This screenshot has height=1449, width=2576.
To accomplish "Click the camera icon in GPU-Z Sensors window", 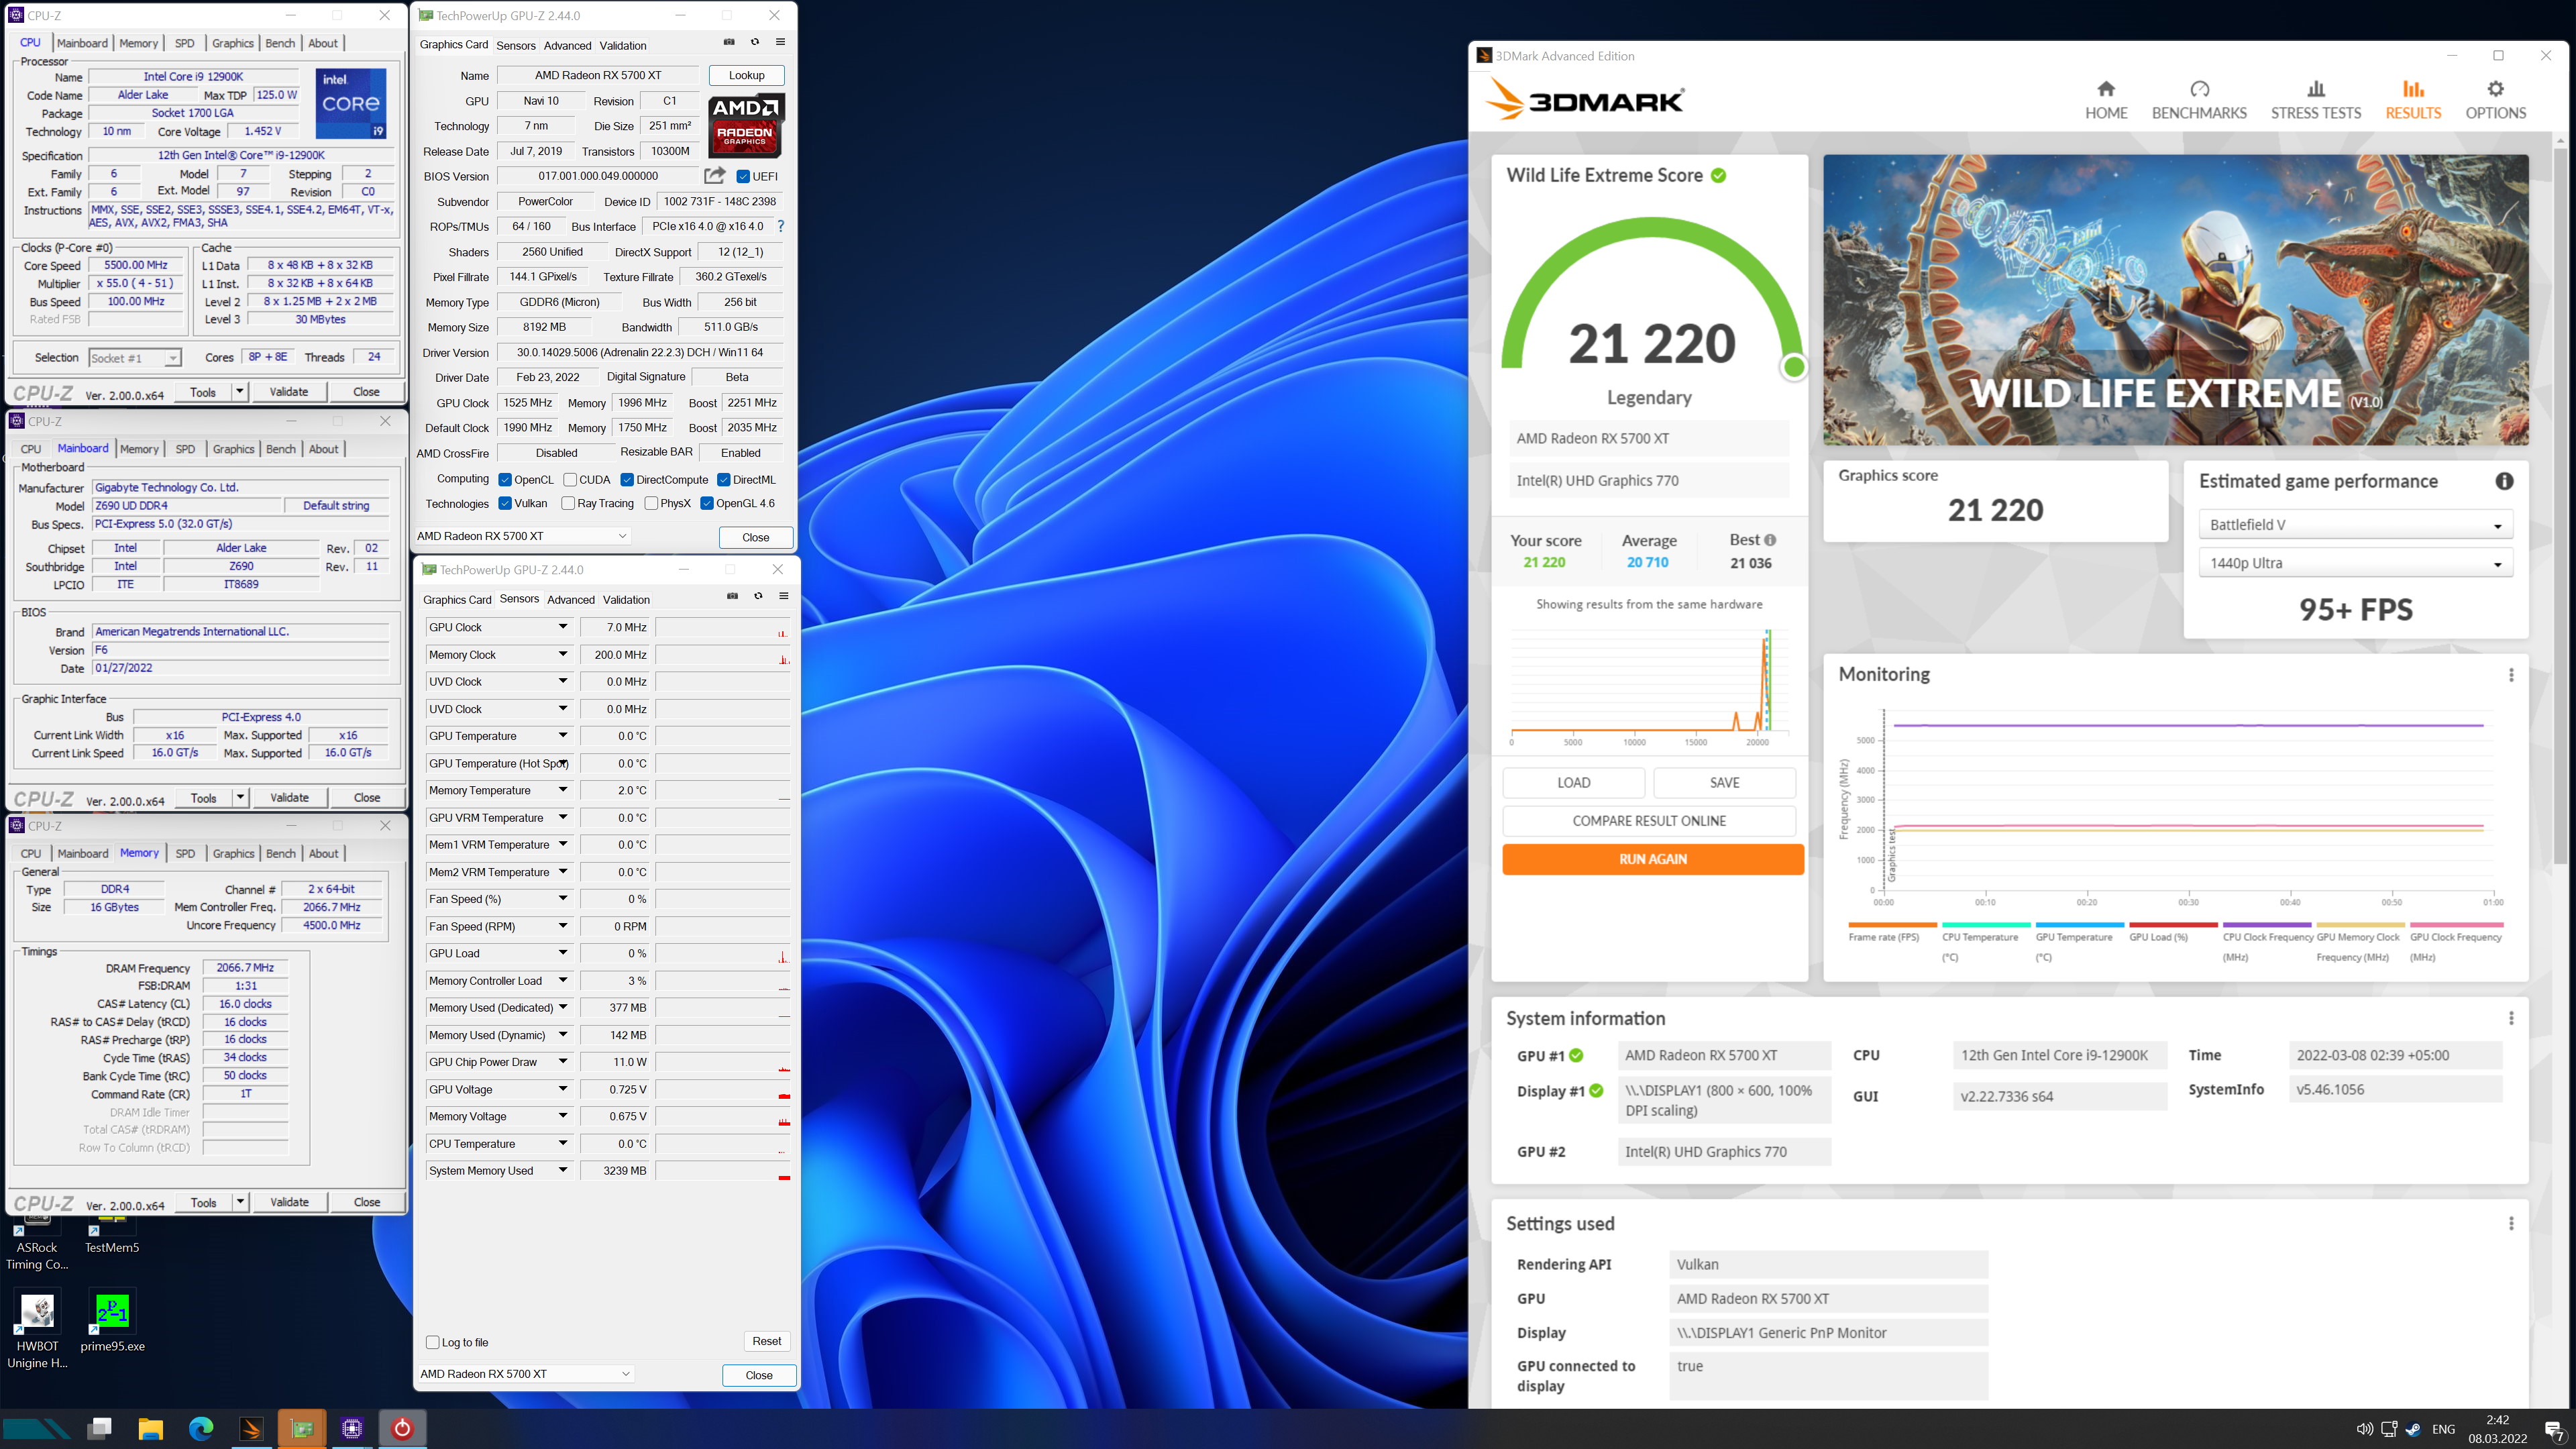I will pos(732,596).
